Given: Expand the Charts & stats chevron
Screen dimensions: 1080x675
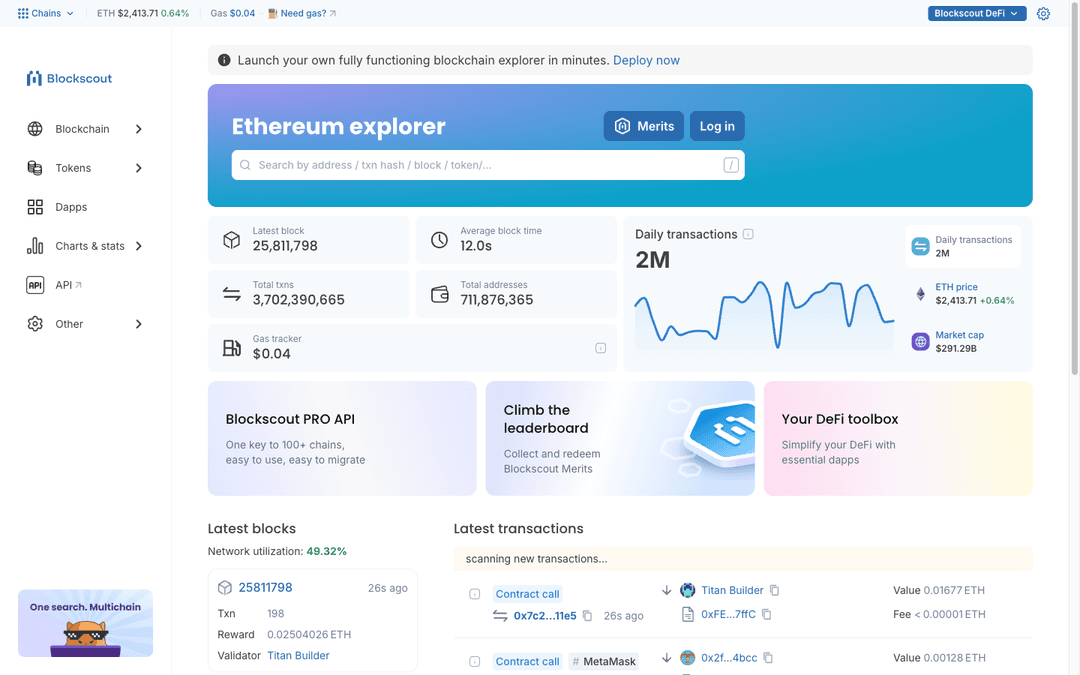Looking at the screenshot, I should pyautogui.click(x=138, y=246).
